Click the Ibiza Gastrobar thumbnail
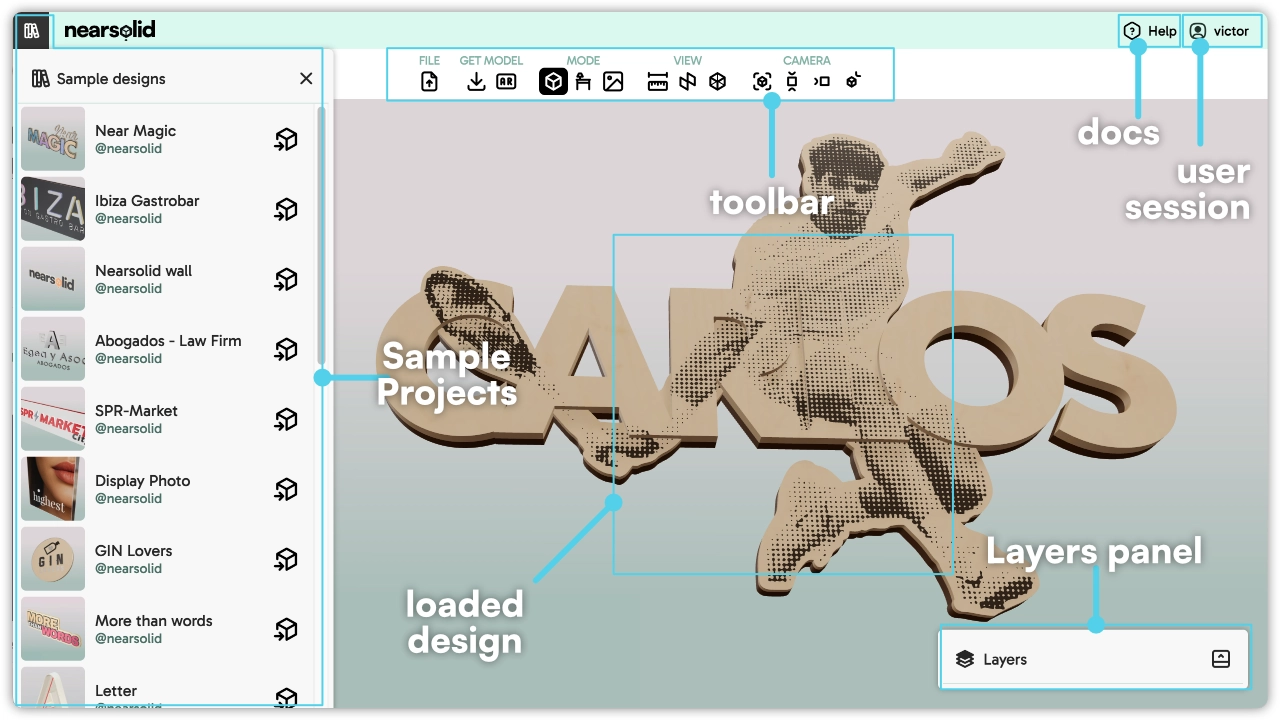The image size is (1280, 720). click(x=52, y=209)
